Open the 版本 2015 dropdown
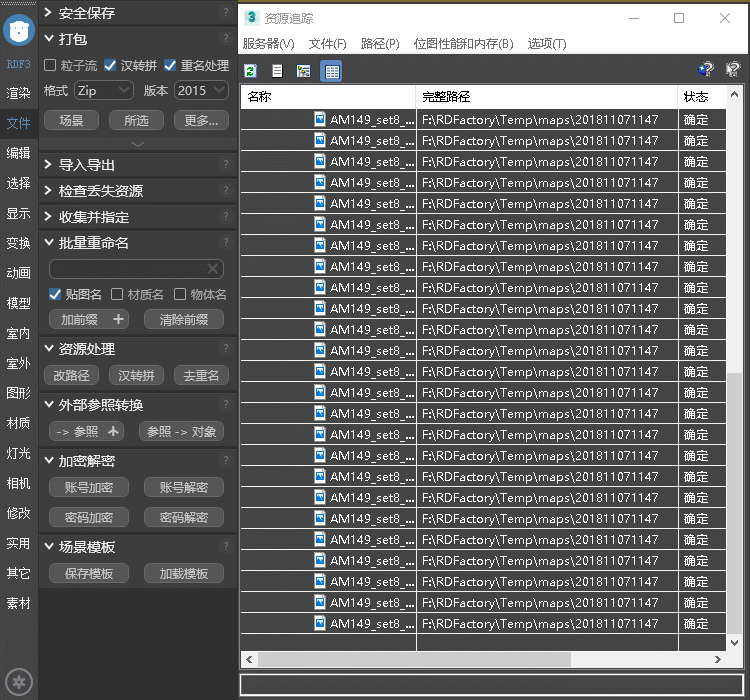The image size is (750, 700). [x=201, y=90]
